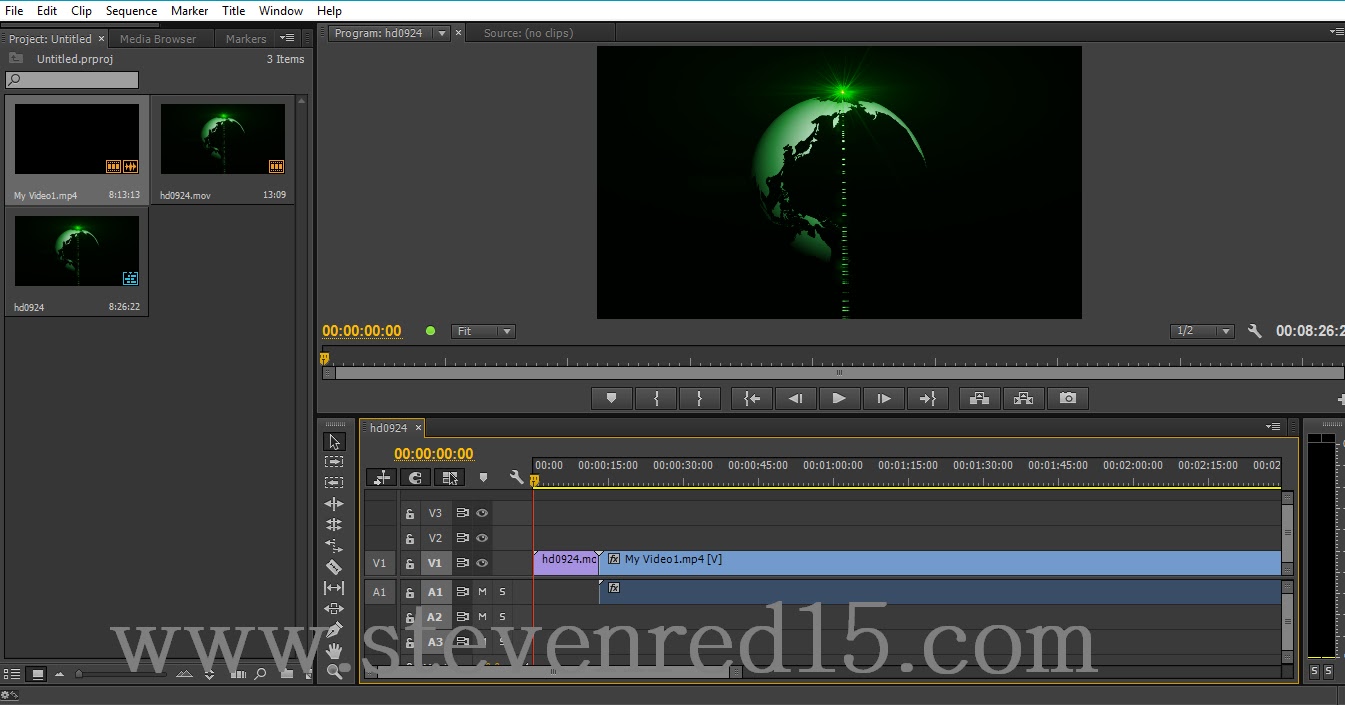Go to Out point button

pyautogui.click(x=928, y=398)
